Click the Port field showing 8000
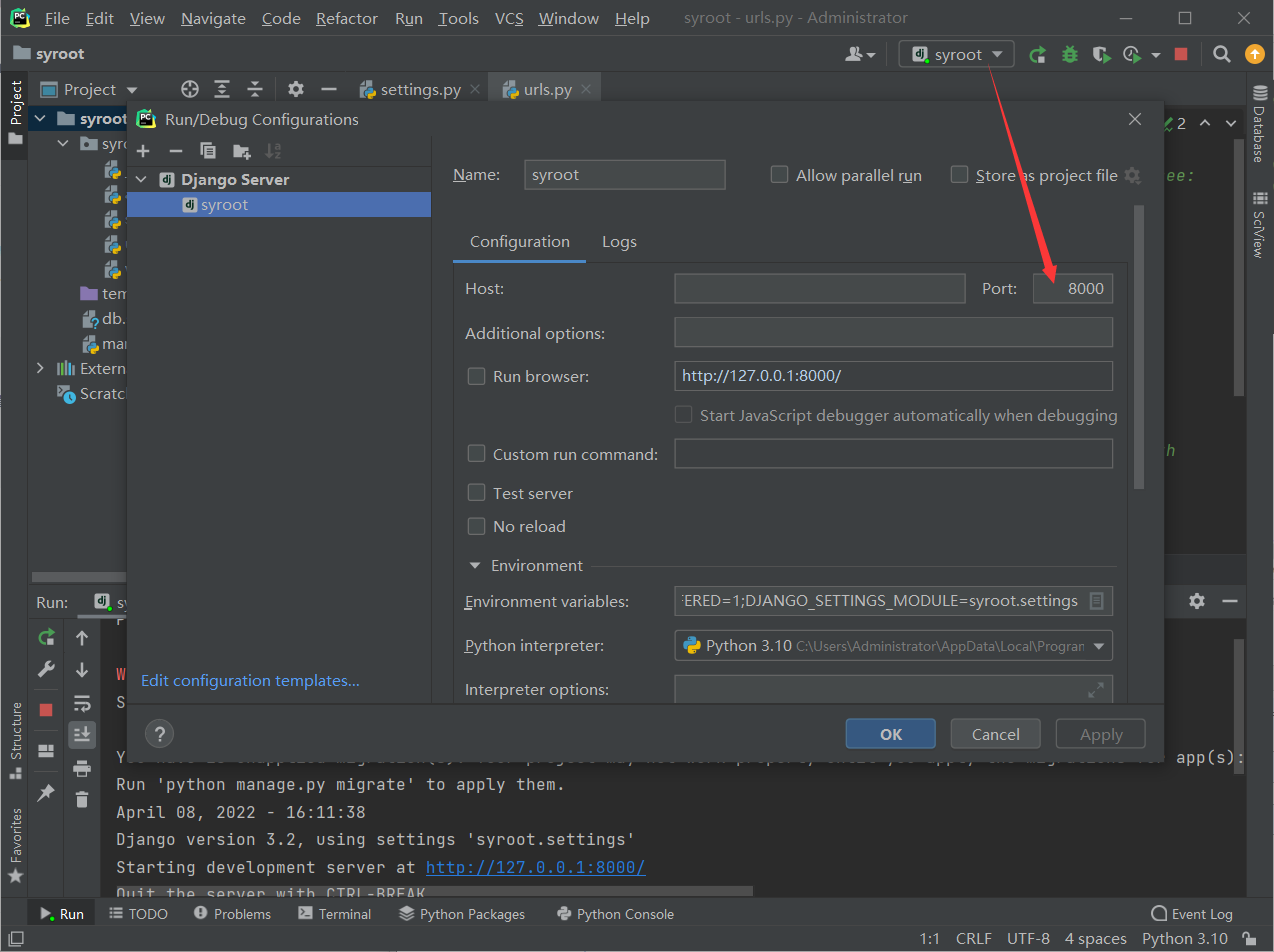The image size is (1274, 952). click(1073, 289)
